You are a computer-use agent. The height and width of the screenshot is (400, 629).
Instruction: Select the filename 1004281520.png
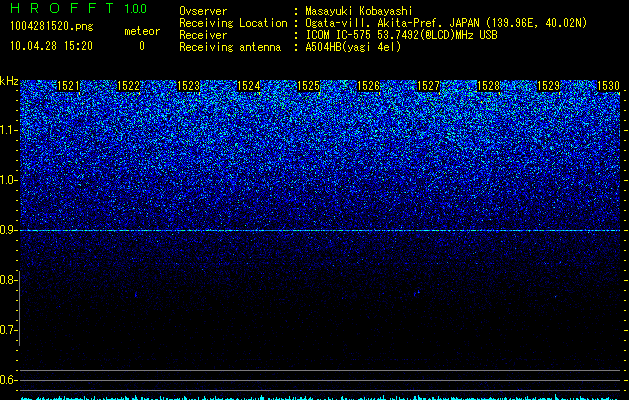tap(51, 26)
